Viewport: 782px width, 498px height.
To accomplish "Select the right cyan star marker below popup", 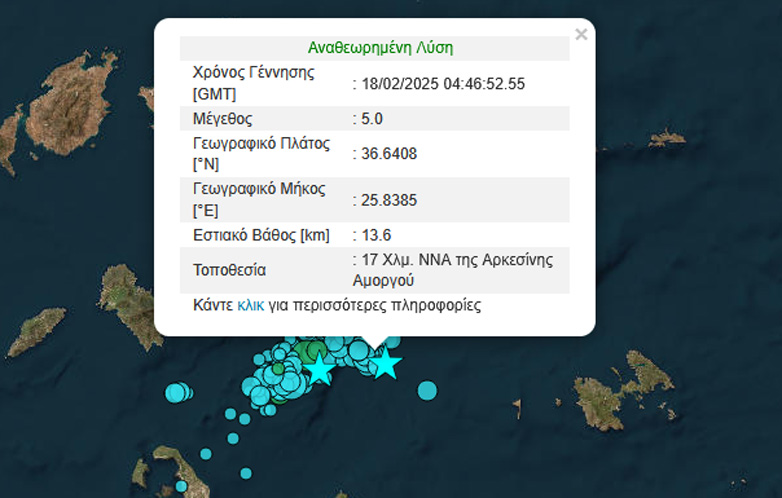I will (x=385, y=364).
